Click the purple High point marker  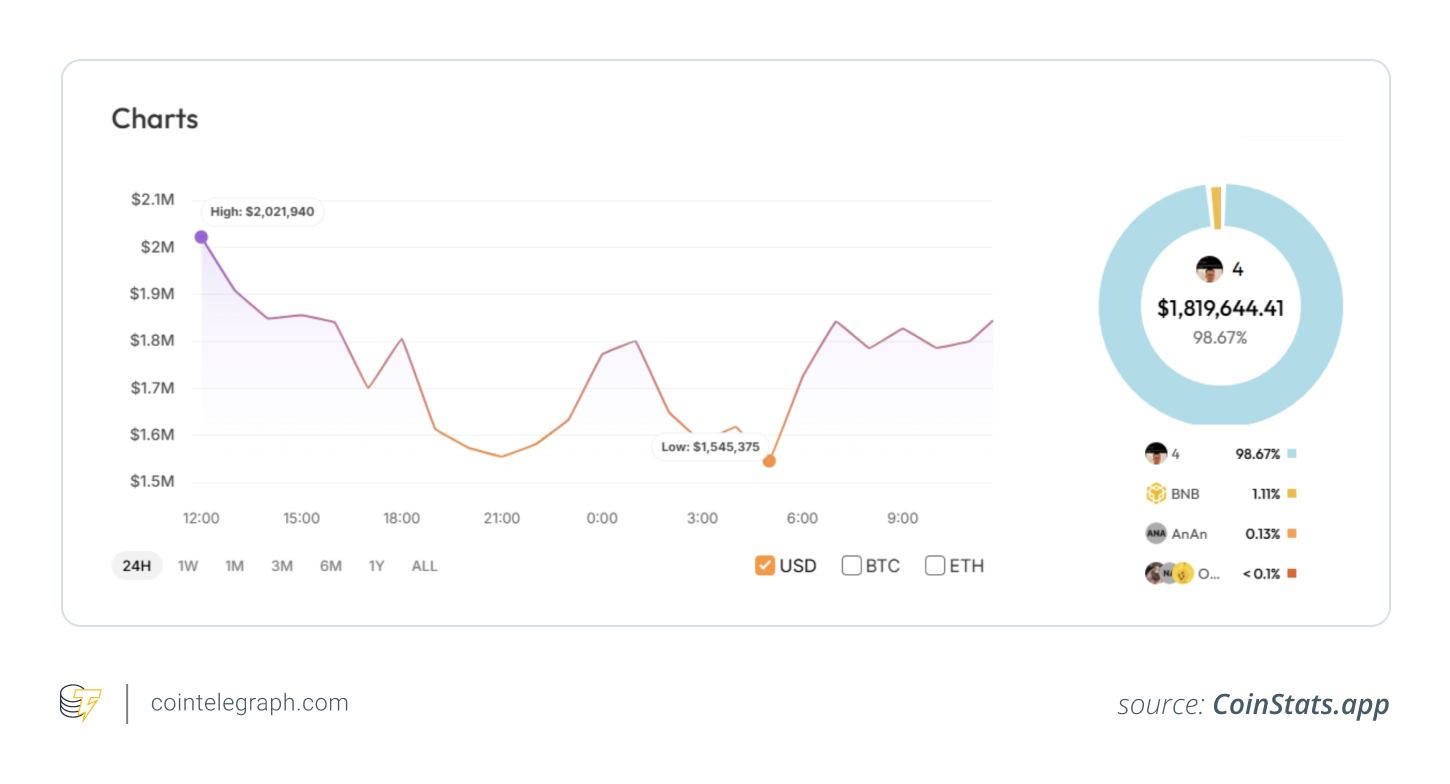click(201, 237)
